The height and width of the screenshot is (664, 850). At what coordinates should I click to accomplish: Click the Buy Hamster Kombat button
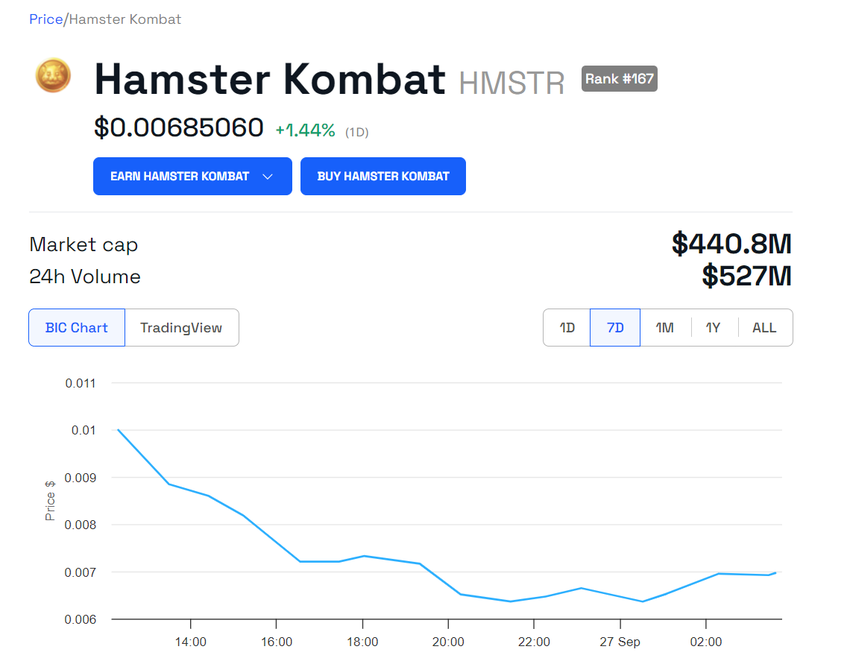tap(383, 176)
